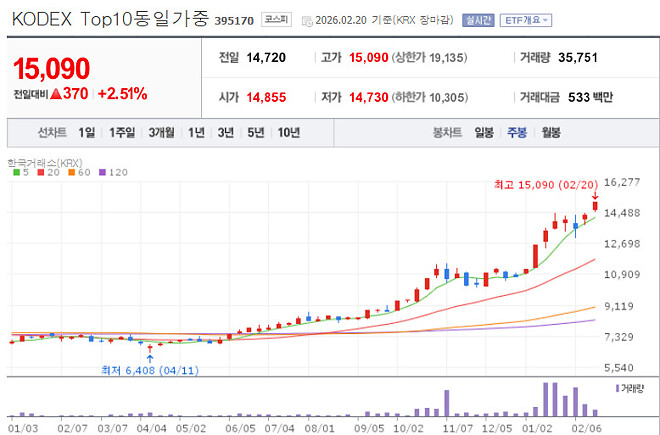Click the 코스피 market label
The height and width of the screenshot is (435, 660).
pyautogui.click(x=276, y=20)
